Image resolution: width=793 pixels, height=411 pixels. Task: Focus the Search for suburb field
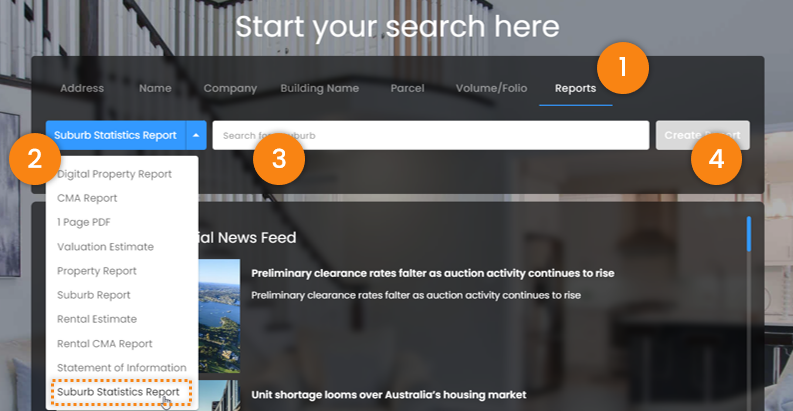pos(431,135)
